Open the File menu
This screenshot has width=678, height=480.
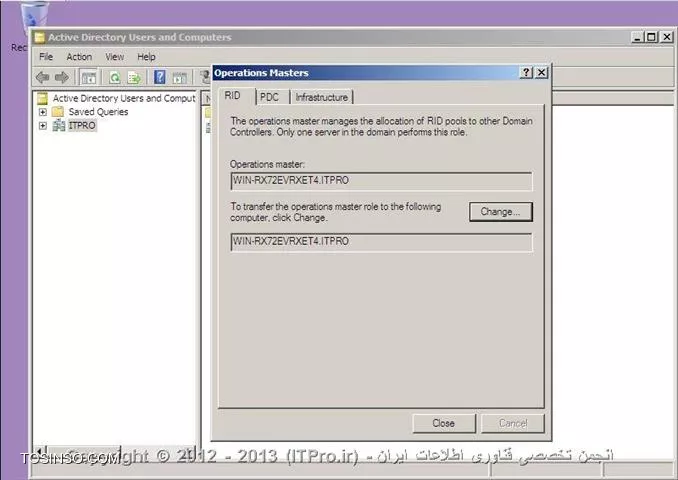(x=46, y=57)
